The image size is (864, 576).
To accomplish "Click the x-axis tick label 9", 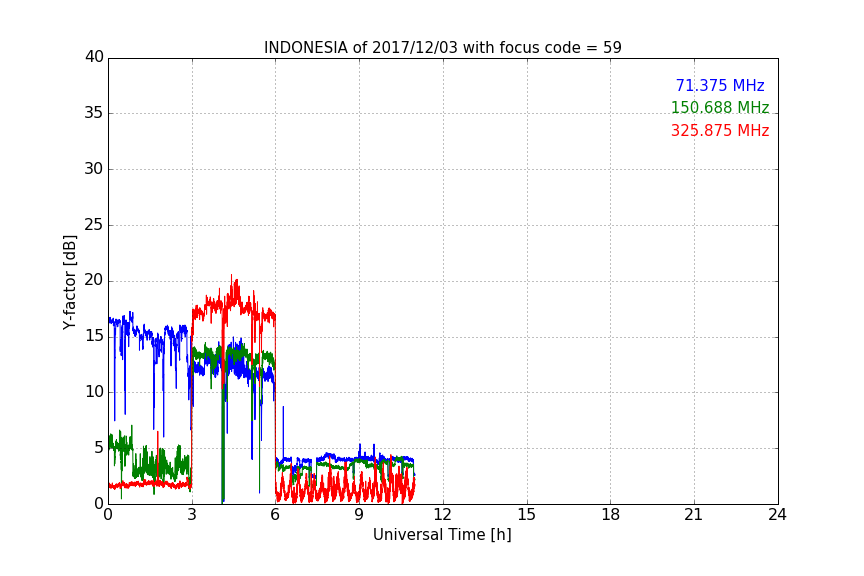I will tap(359, 515).
